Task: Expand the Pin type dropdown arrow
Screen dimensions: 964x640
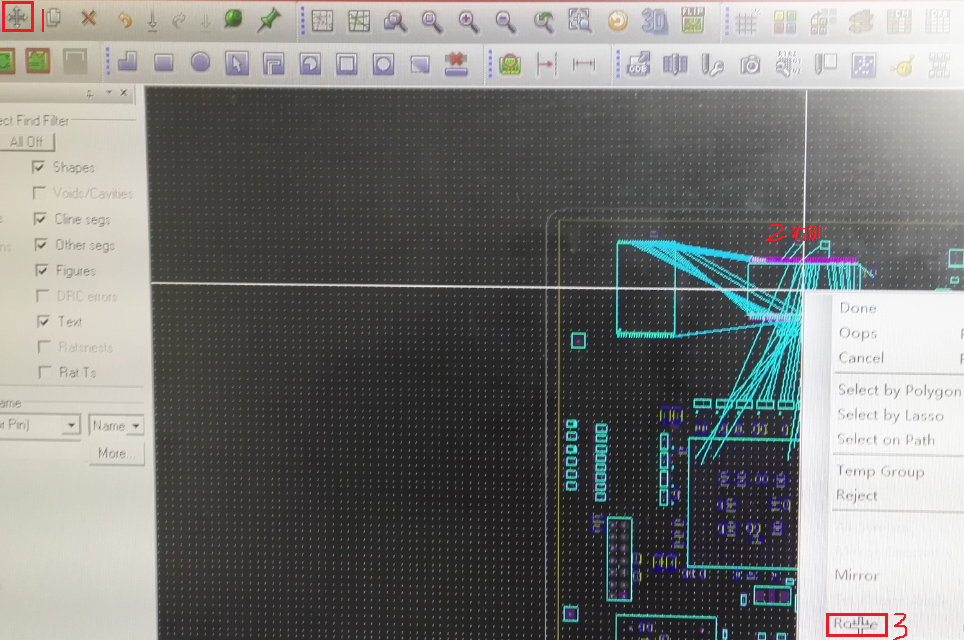Action: [x=70, y=426]
